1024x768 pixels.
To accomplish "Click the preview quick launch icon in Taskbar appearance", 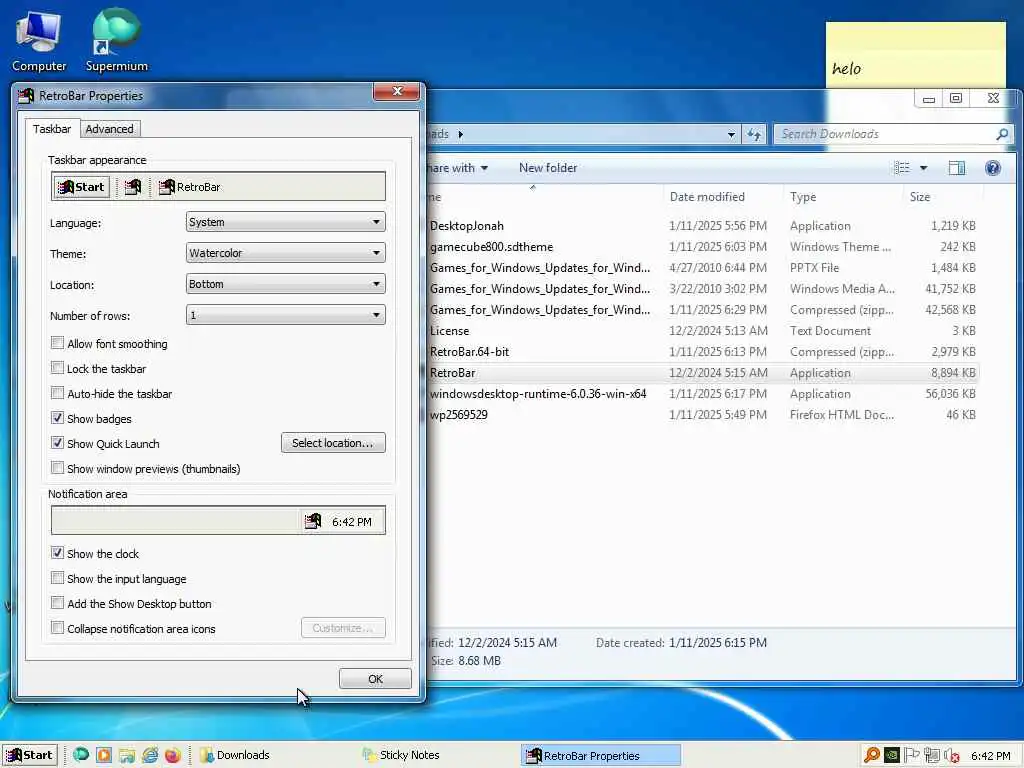I will point(133,187).
